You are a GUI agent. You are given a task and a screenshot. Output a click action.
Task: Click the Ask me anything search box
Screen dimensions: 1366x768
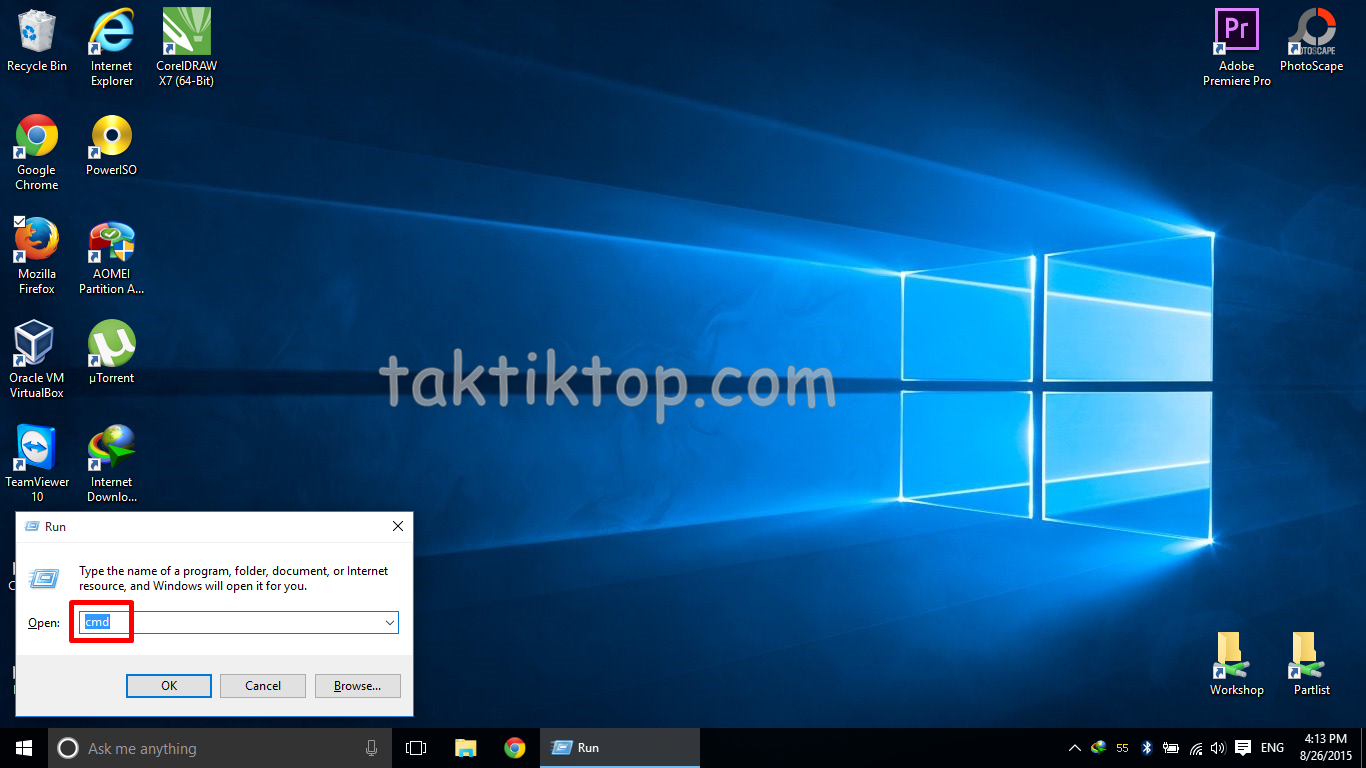coord(220,748)
